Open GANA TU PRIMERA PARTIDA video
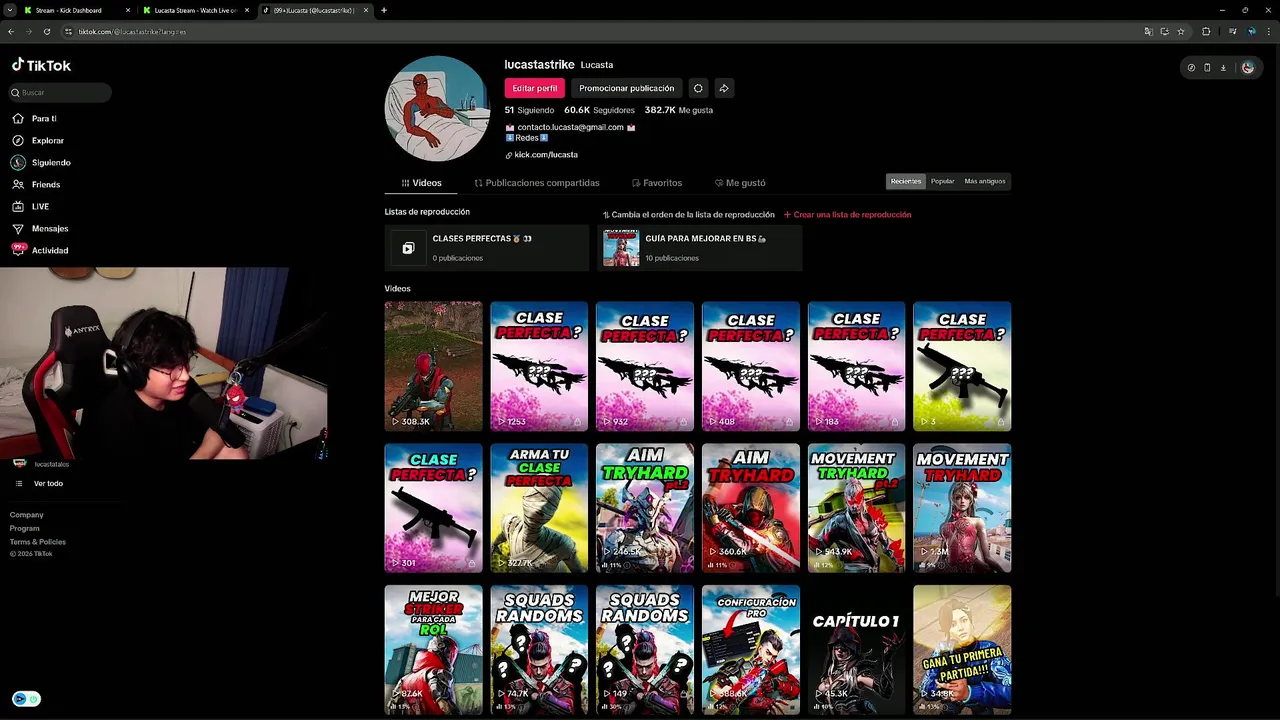1280x720 pixels. click(x=962, y=650)
